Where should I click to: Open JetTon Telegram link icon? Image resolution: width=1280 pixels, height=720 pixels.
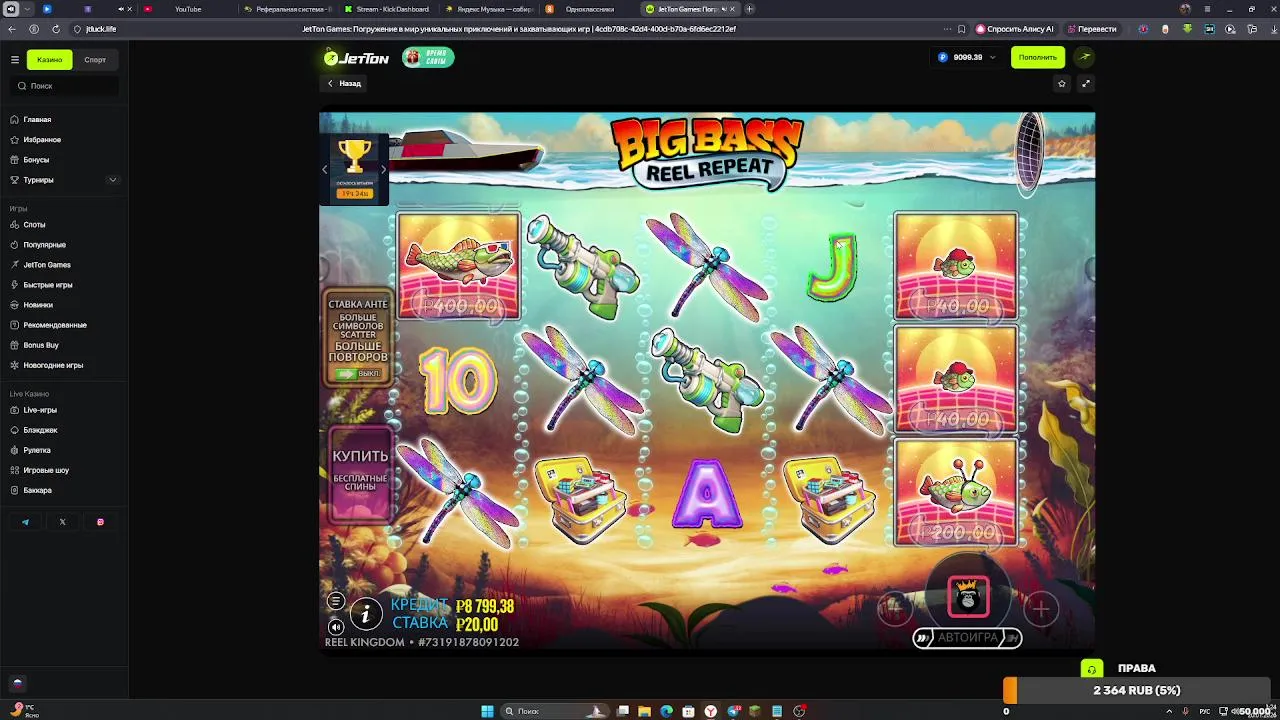point(25,522)
